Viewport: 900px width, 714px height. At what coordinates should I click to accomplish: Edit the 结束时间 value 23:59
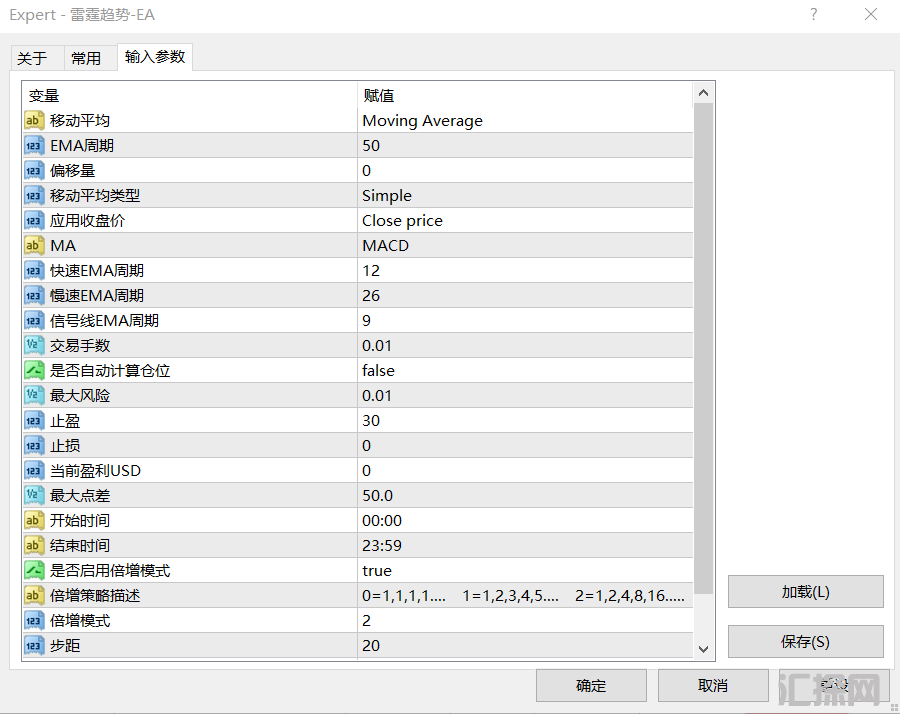tap(525, 545)
